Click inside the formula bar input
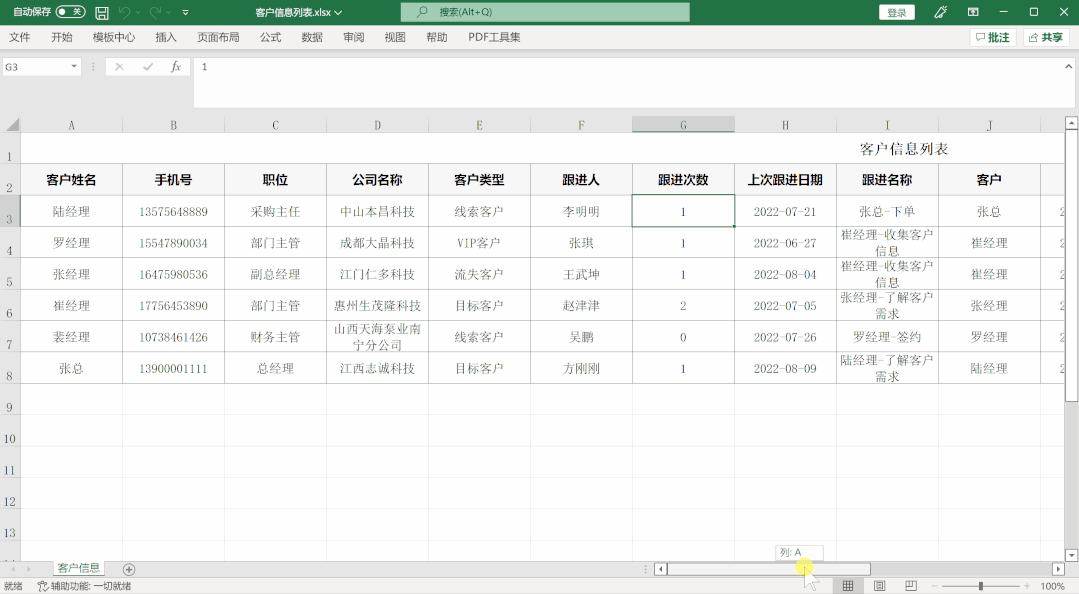Image resolution: width=1079 pixels, height=594 pixels. (627, 83)
